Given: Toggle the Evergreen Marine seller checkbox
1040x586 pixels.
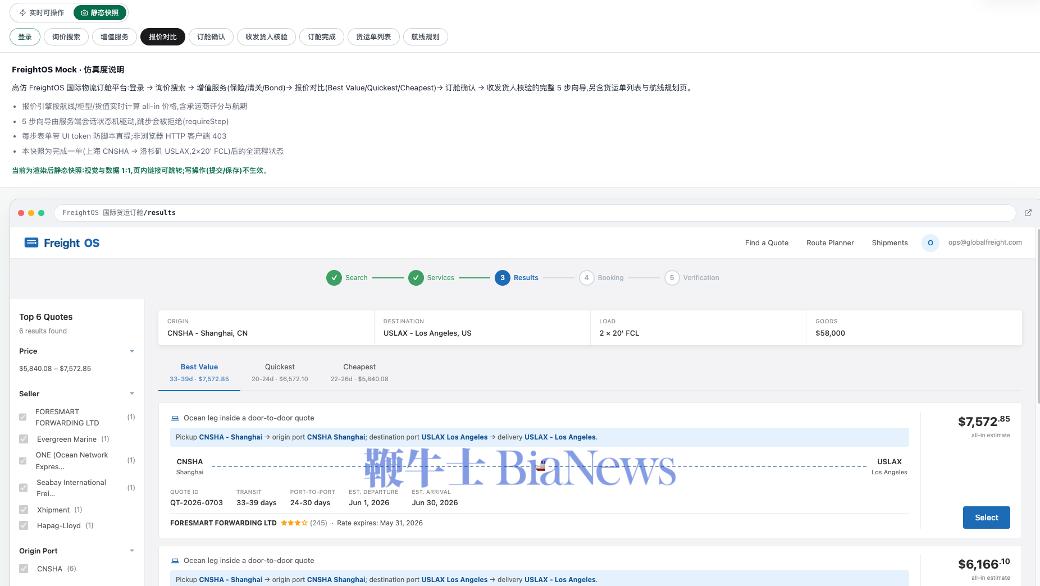Looking at the screenshot, I should pos(23,439).
